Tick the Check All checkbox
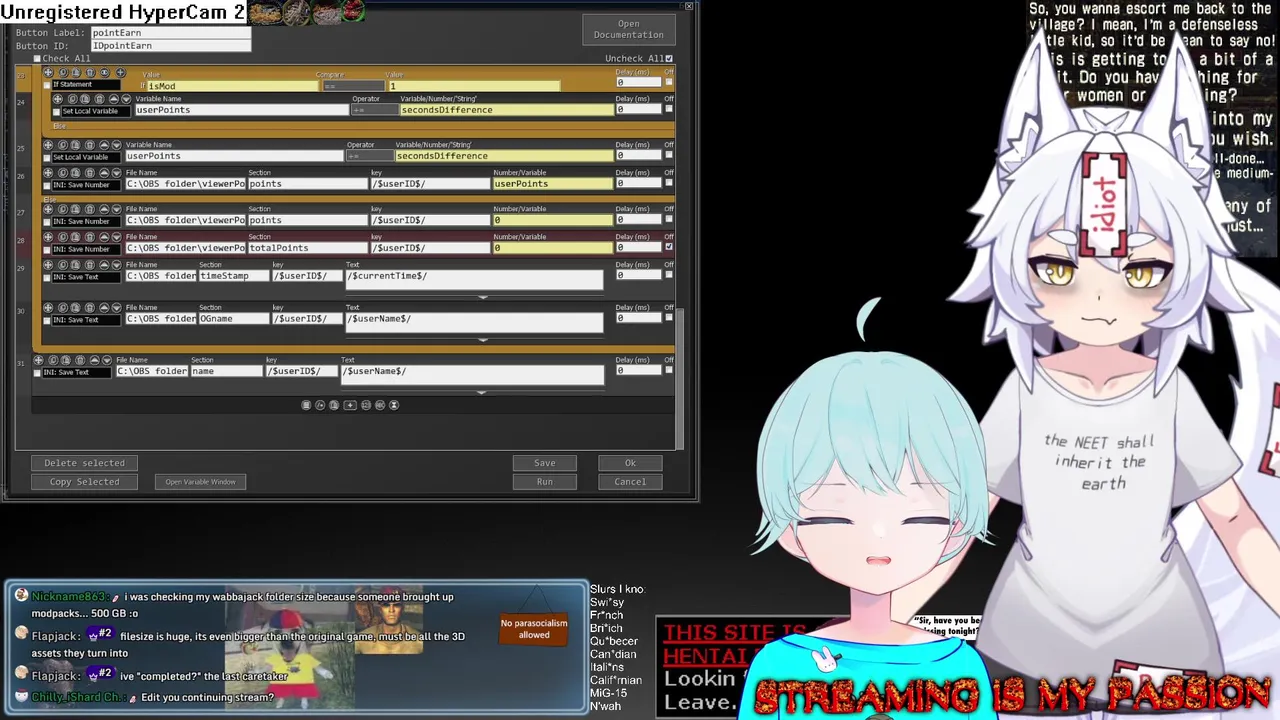 pos(37,59)
